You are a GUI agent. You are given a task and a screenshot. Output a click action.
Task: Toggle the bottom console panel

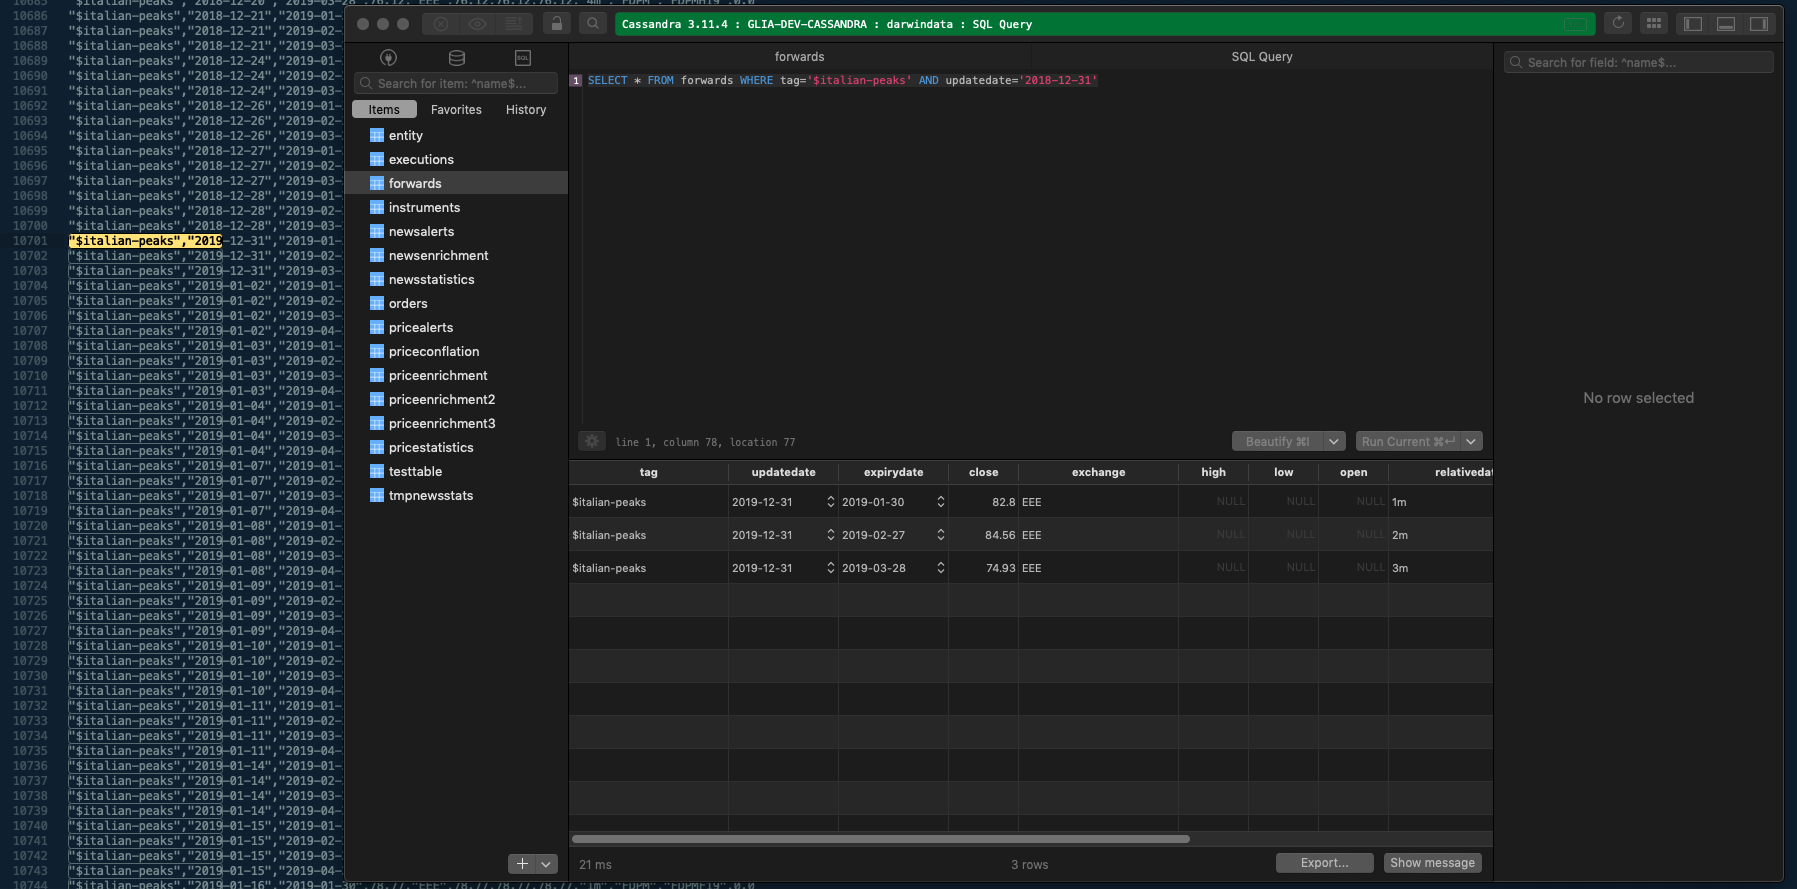click(1726, 24)
